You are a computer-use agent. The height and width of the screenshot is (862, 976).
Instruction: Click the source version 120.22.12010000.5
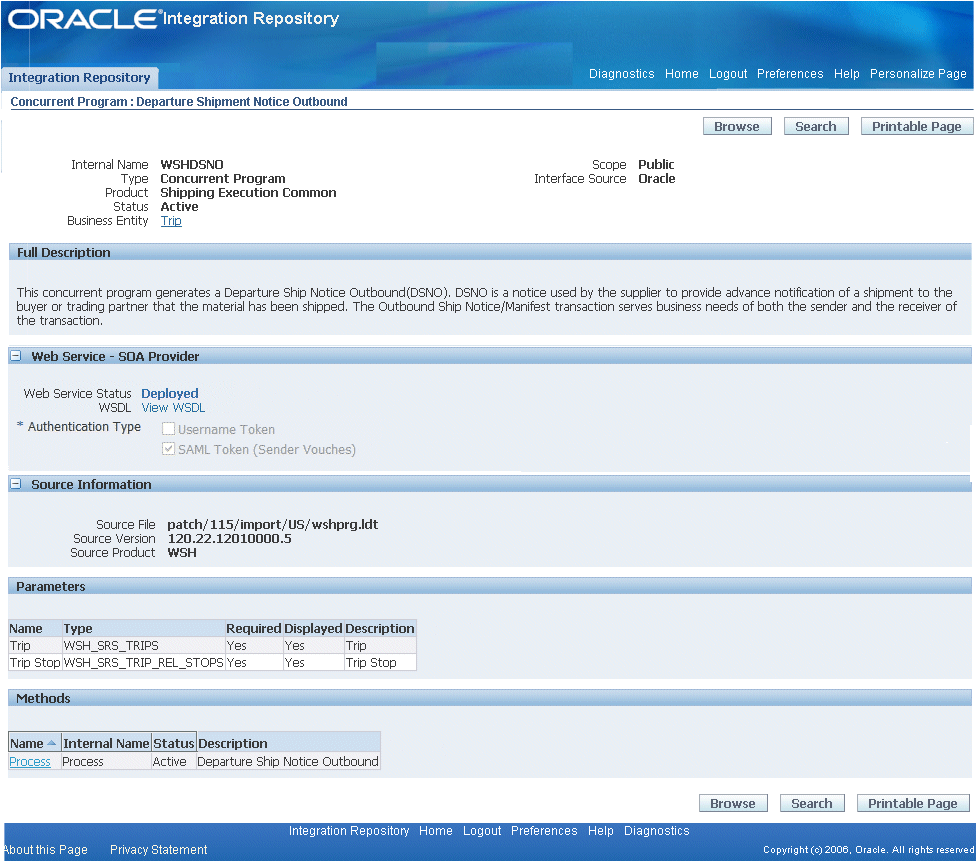(x=229, y=538)
